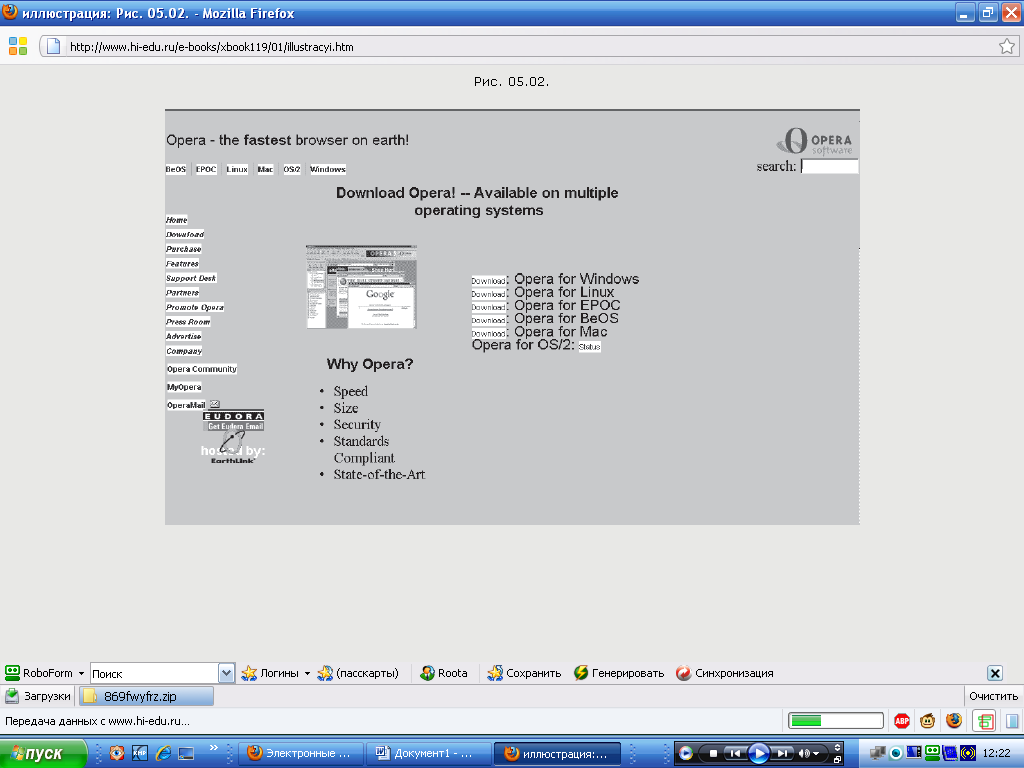
Task: Open downloaded file 869fwyfrz.zip
Action: pos(146,696)
